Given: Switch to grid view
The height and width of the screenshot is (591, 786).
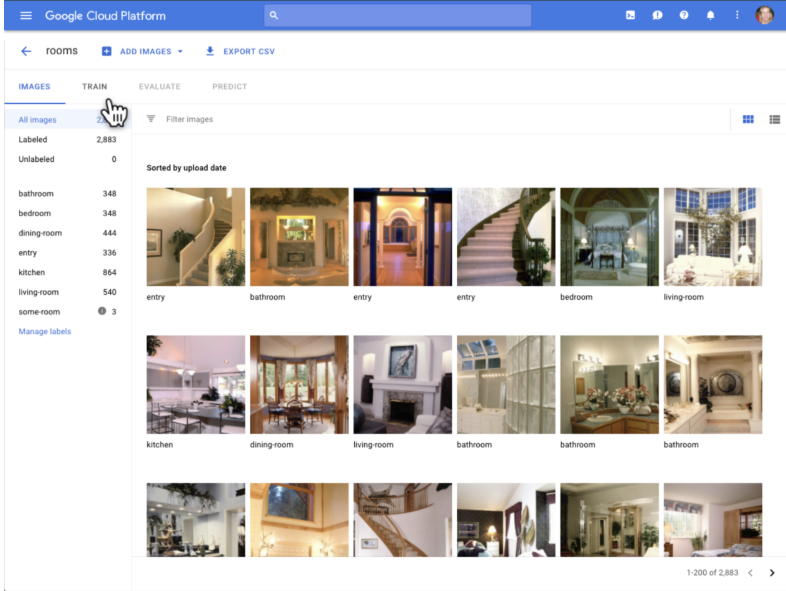Looking at the screenshot, I should tap(748, 120).
